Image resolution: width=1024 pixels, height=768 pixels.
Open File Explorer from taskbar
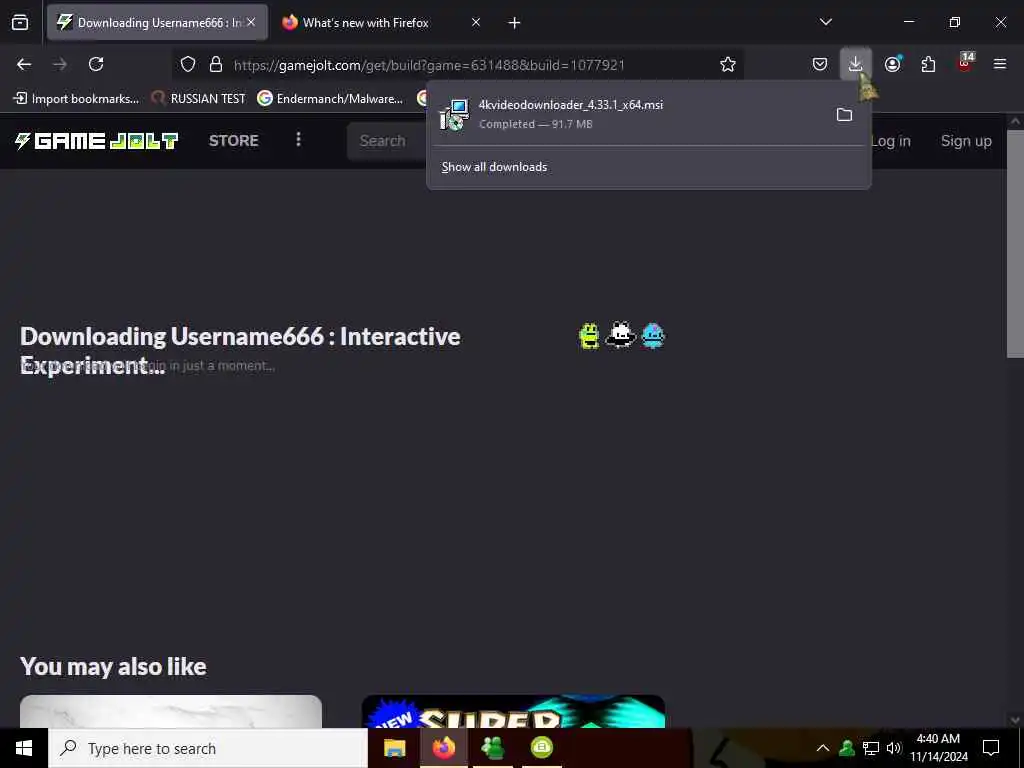pyautogui.click(x=394, y=748)
